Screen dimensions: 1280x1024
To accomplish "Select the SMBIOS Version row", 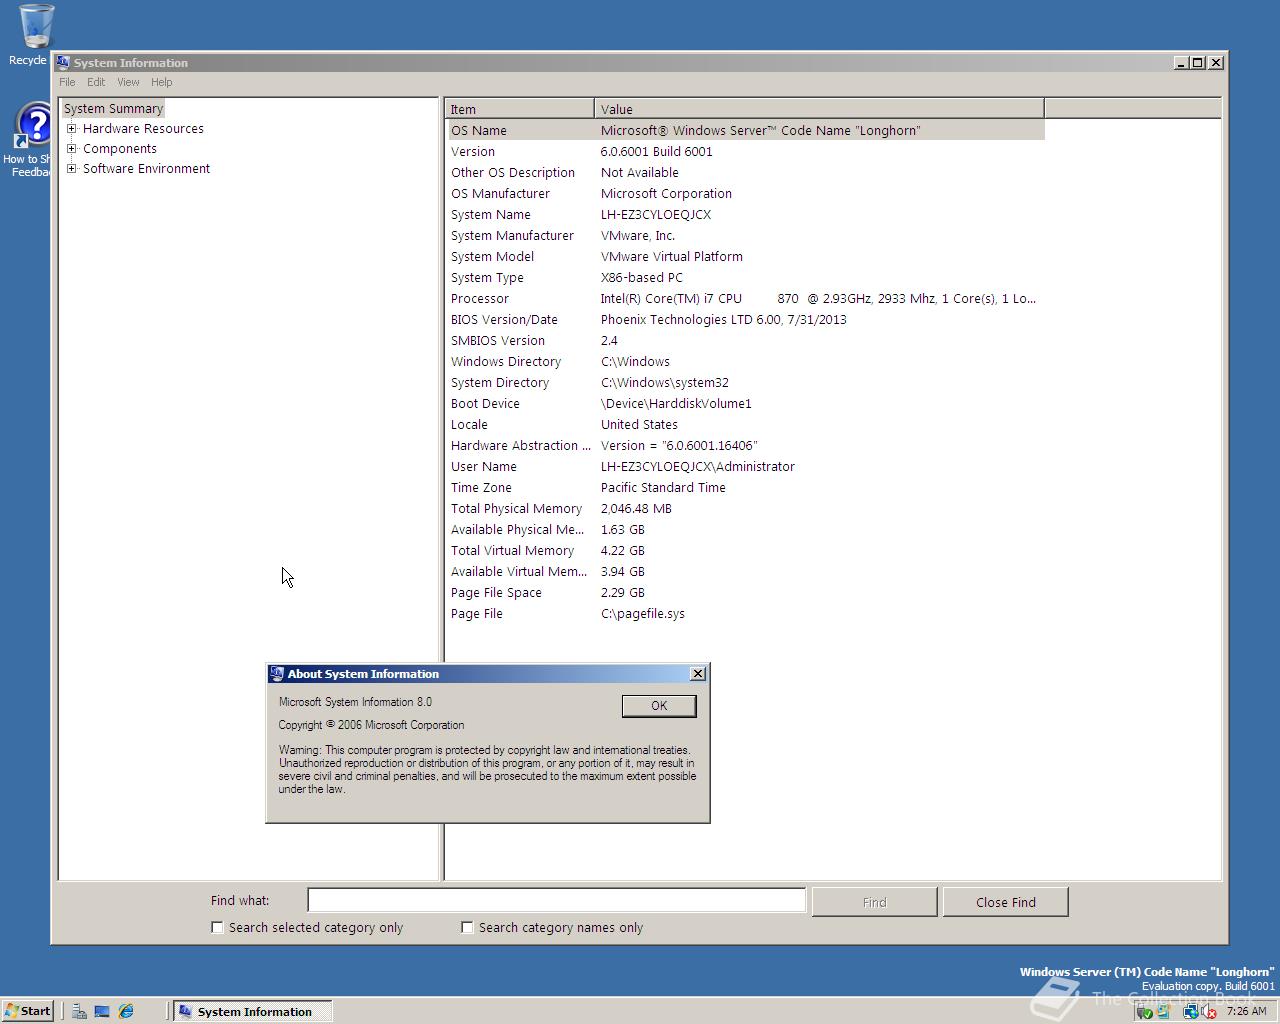I will [745, 340].
